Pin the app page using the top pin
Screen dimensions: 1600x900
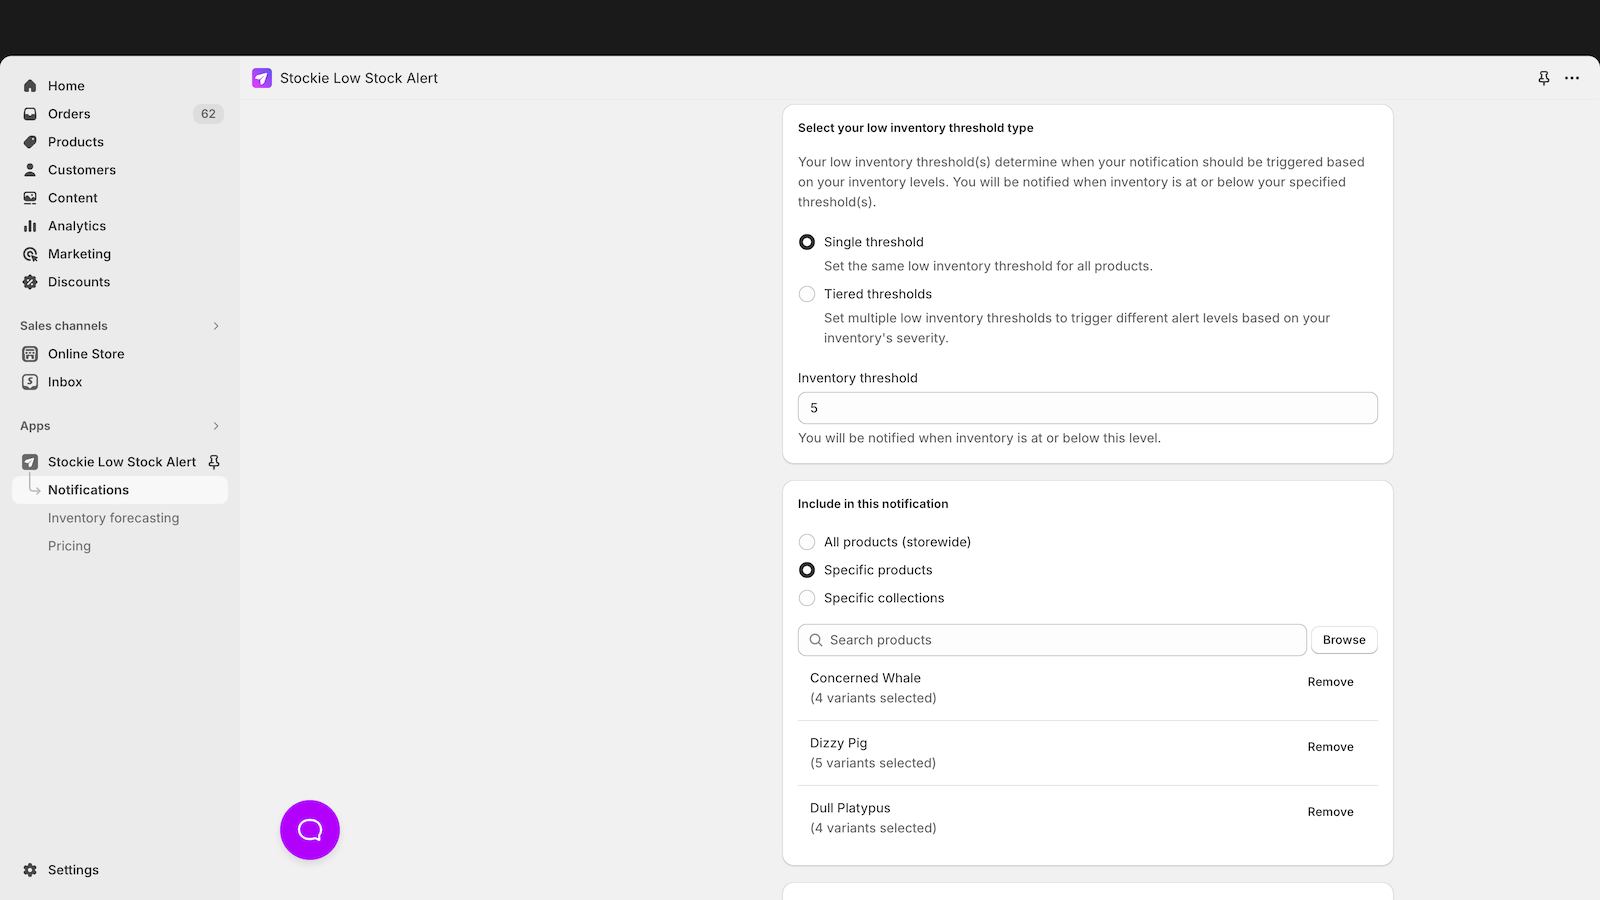click(1544, 77)
